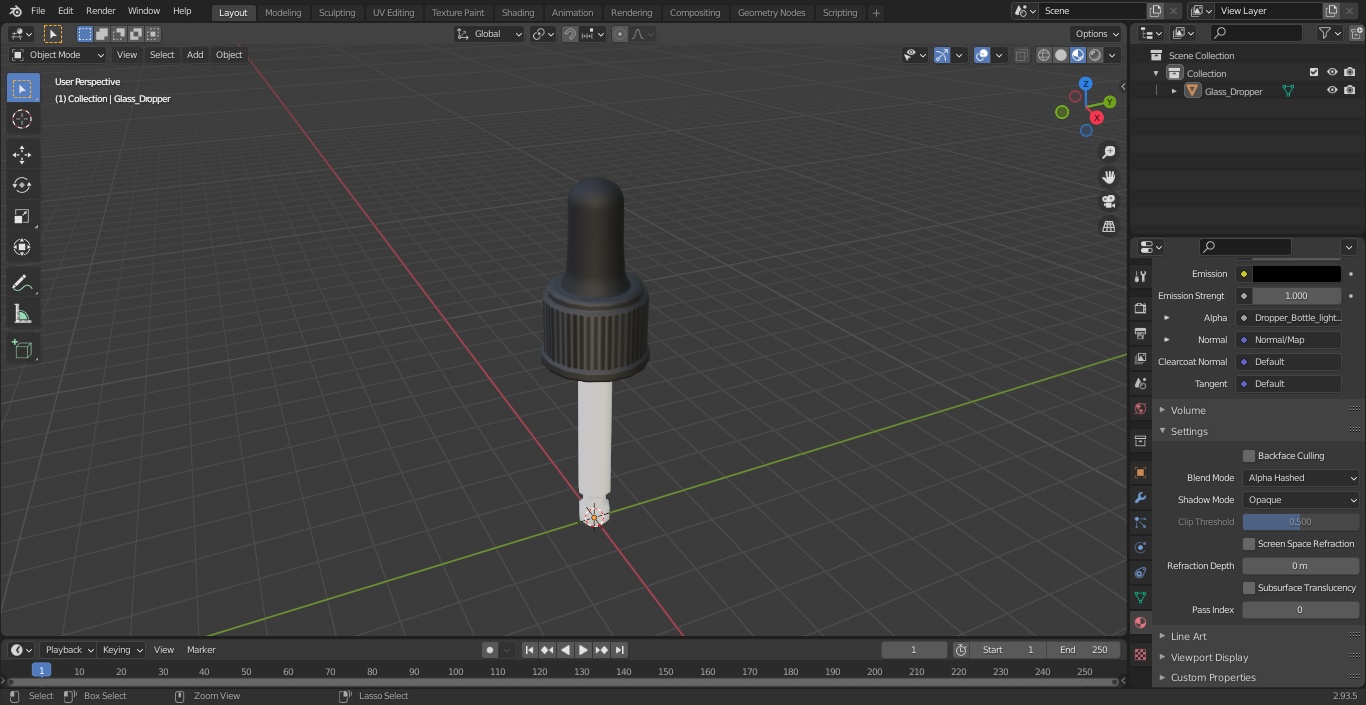The height and width of the screenshot is (705, 1366).
Task: Activate the Scale tool
Action: click(x=22, y=216)
